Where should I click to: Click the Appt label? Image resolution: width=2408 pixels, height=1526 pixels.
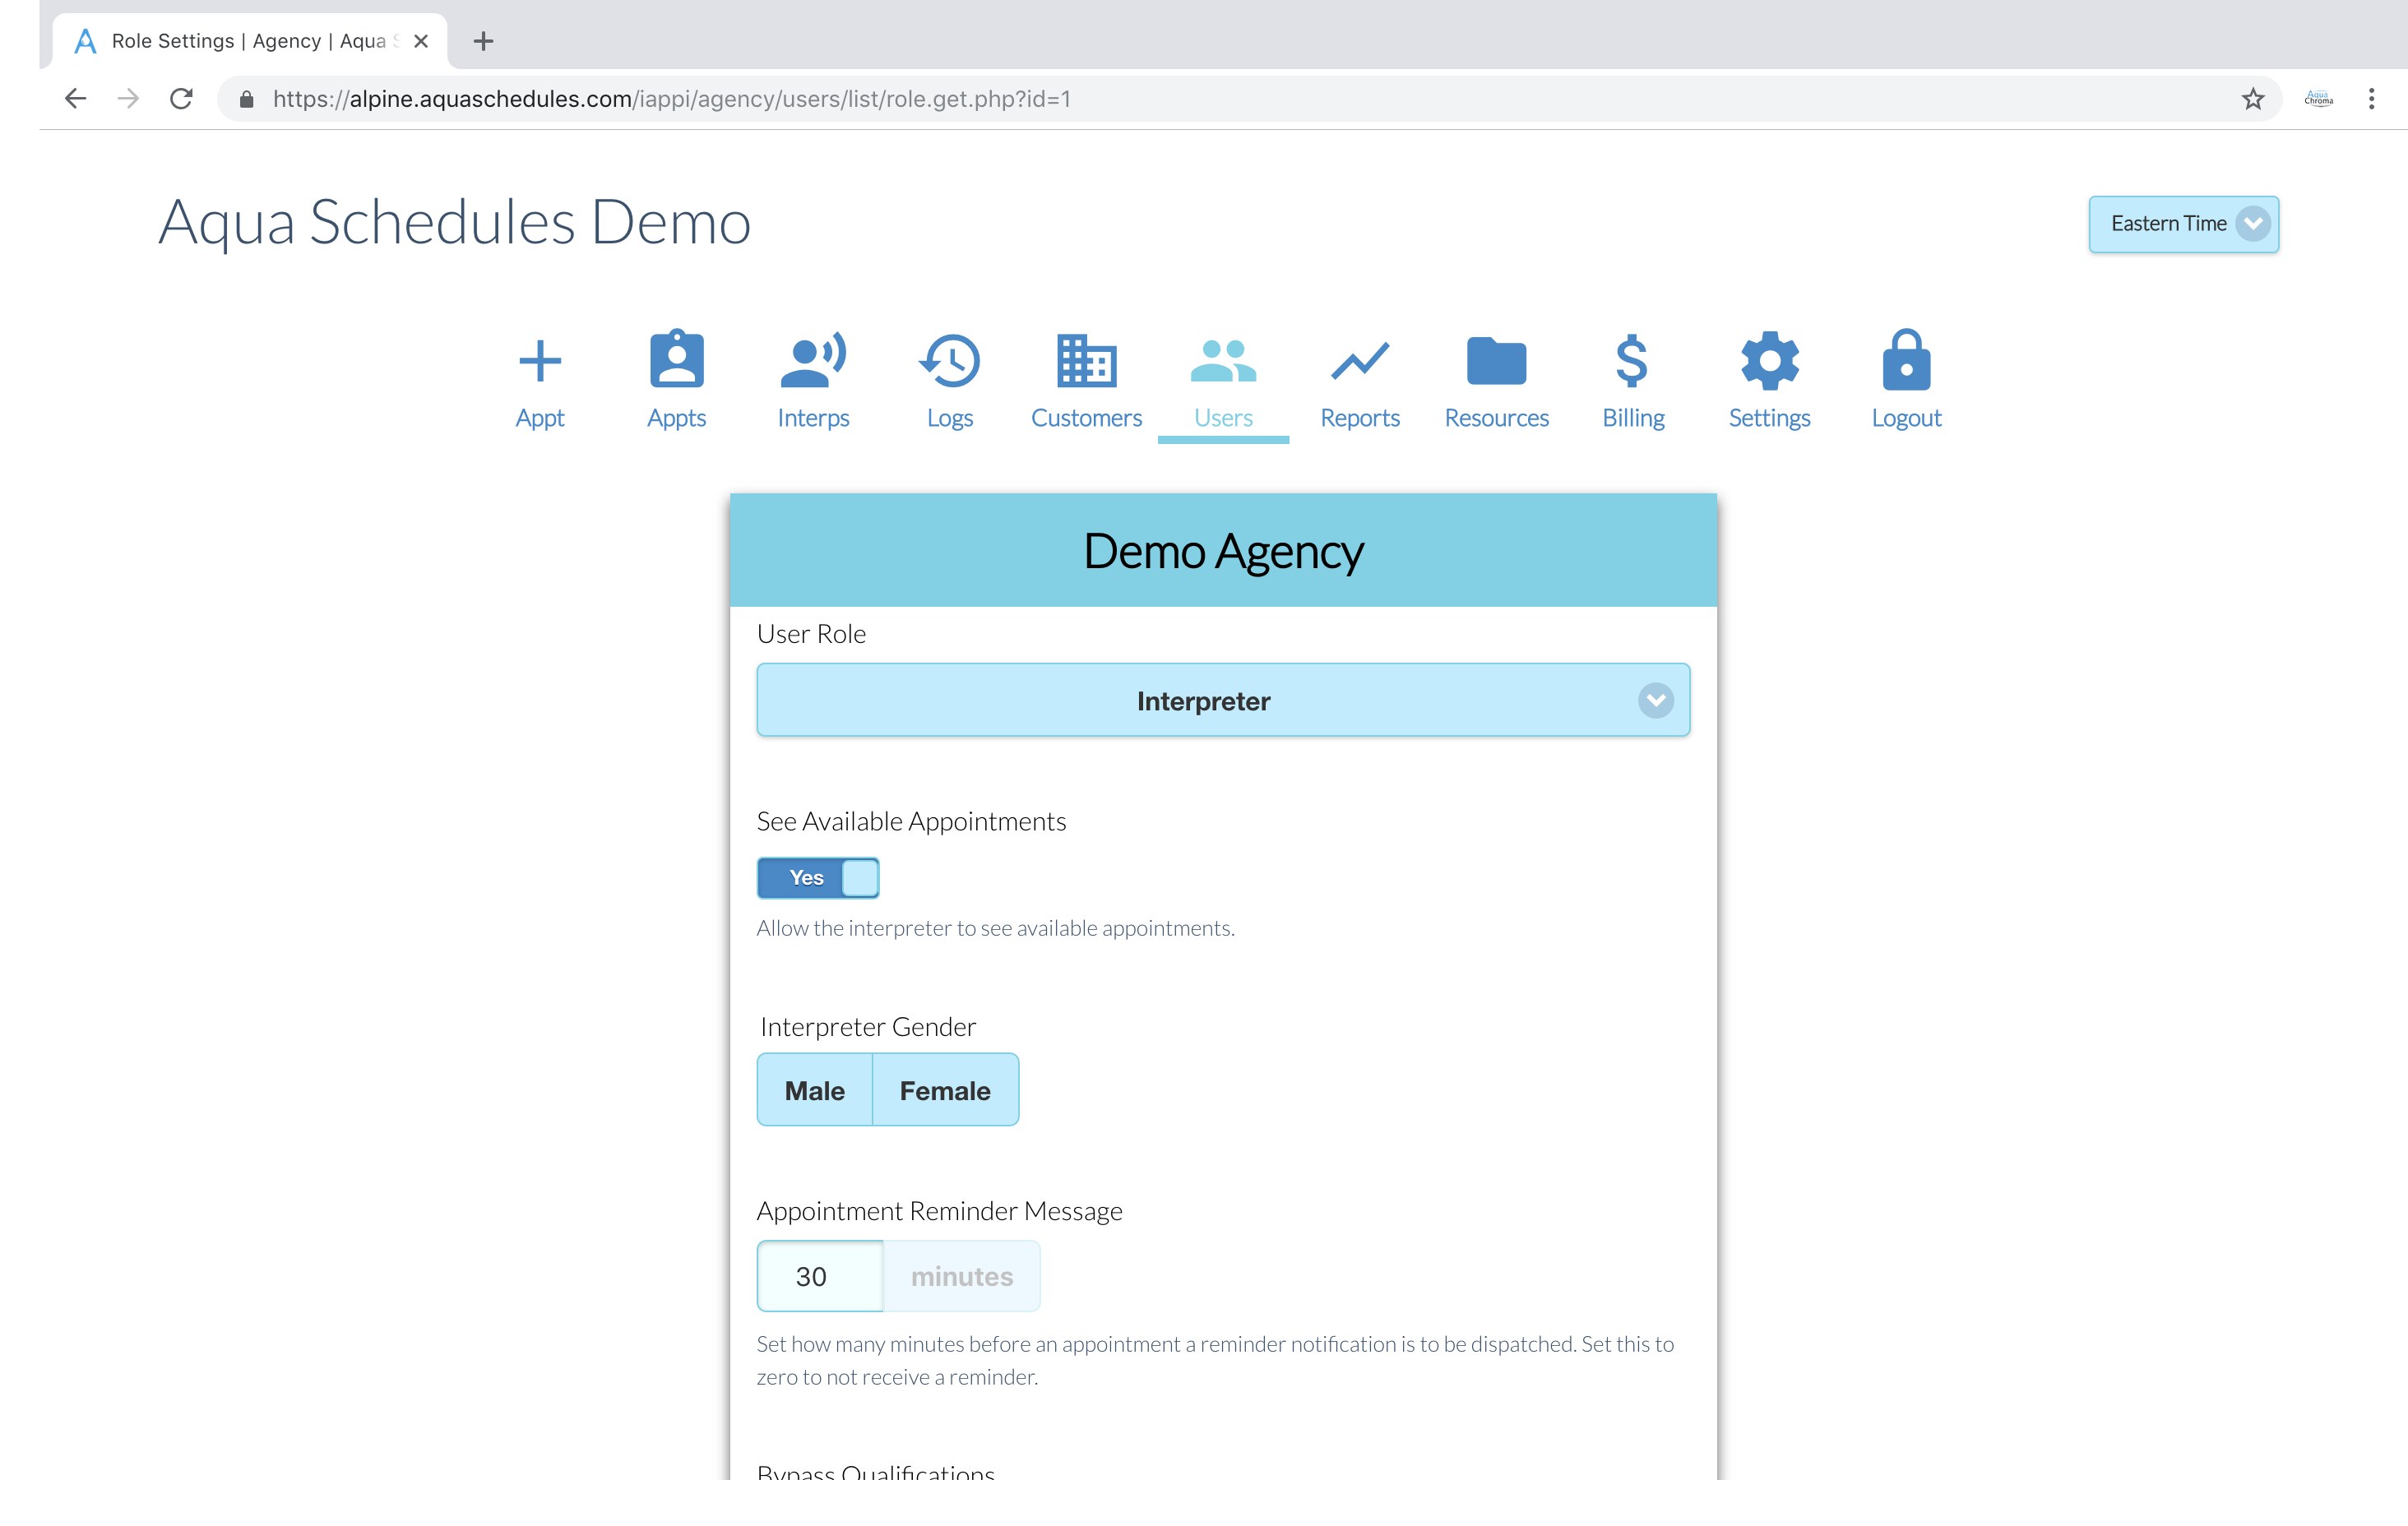540,418
